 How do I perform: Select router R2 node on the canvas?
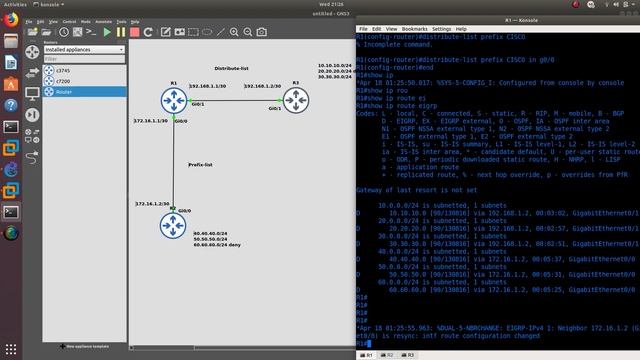(173, 225)
